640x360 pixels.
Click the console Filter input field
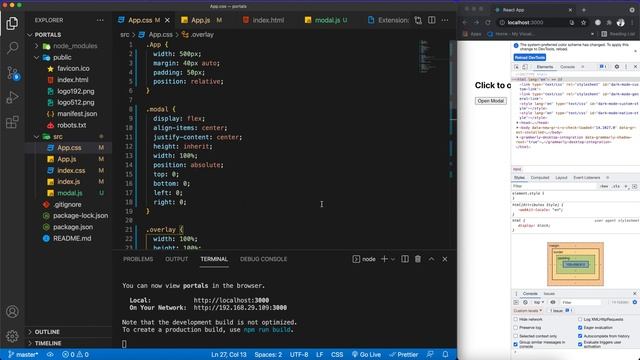coord(581,302)
